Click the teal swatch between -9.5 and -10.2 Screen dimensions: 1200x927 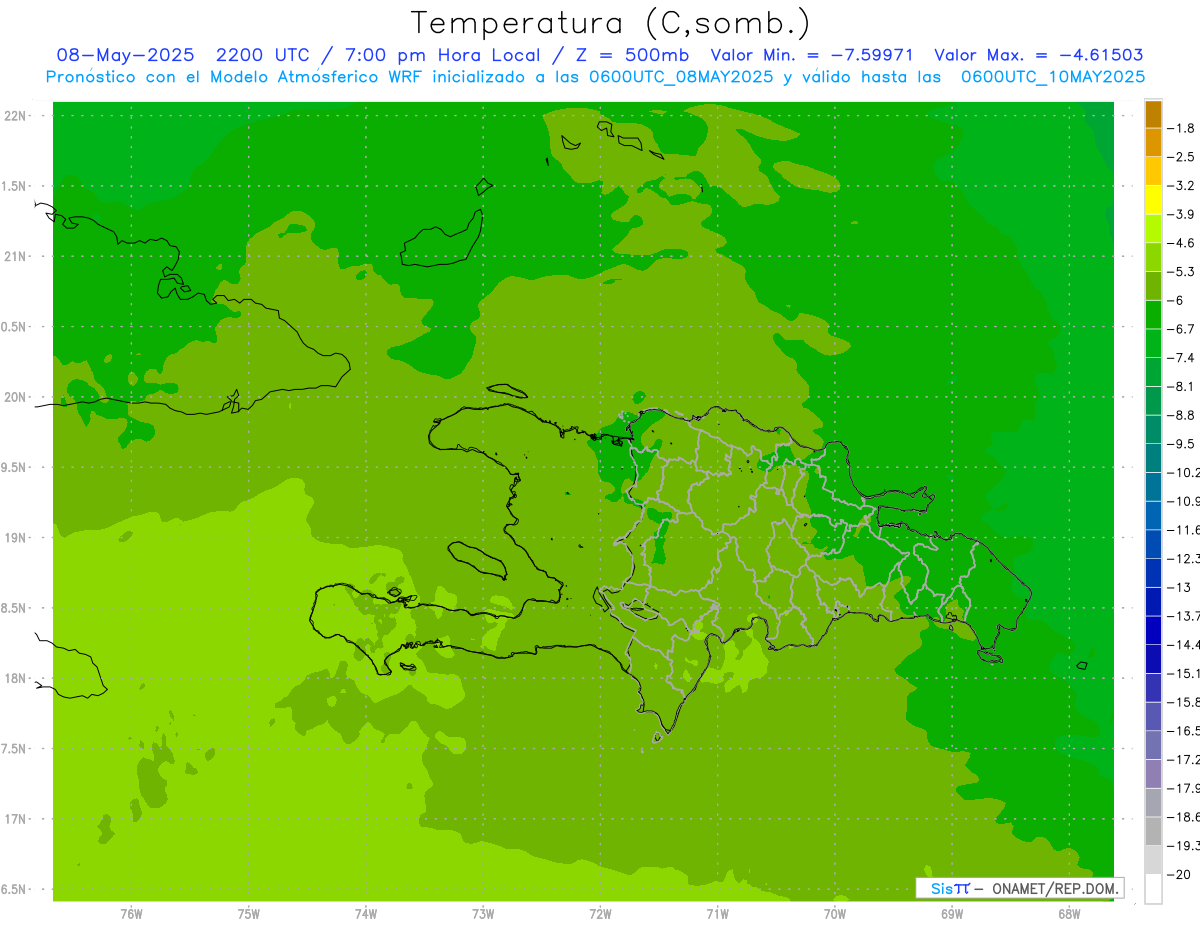(1153, 458)
